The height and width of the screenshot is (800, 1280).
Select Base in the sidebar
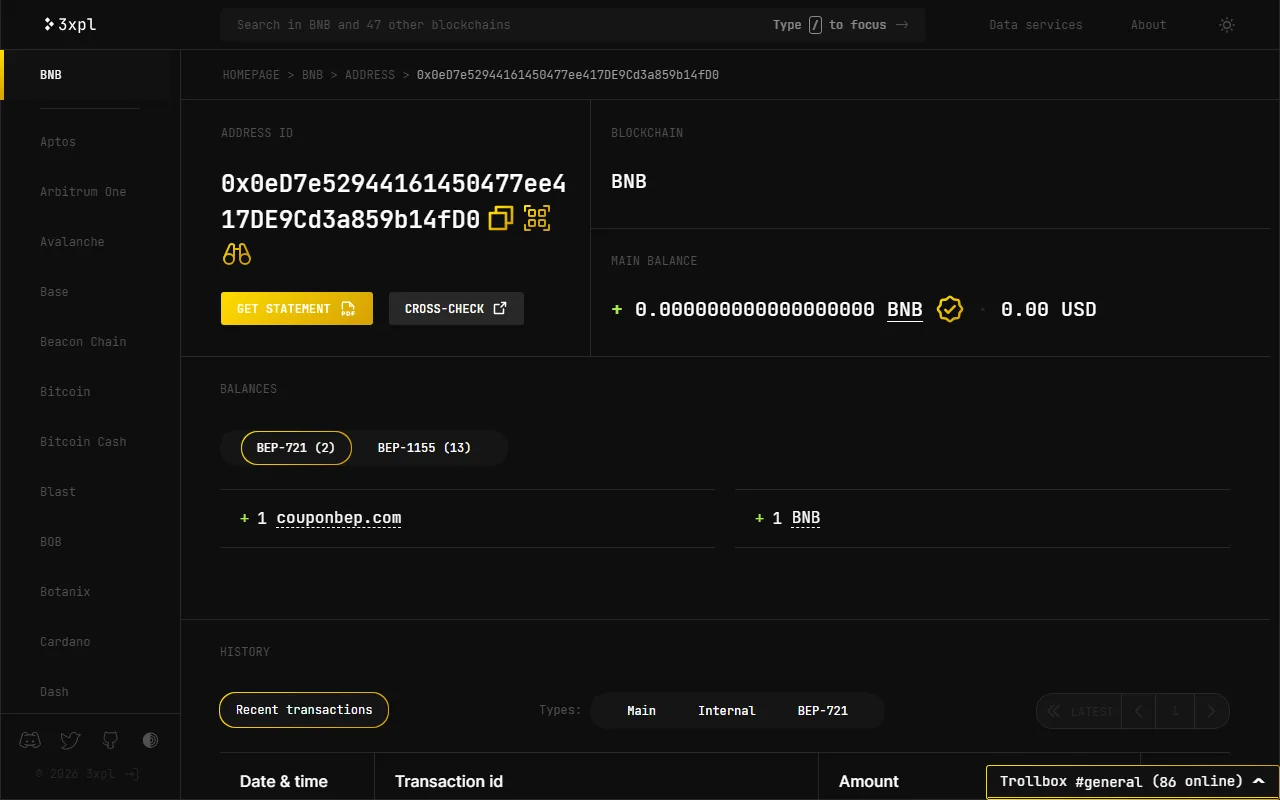point(54,292)
